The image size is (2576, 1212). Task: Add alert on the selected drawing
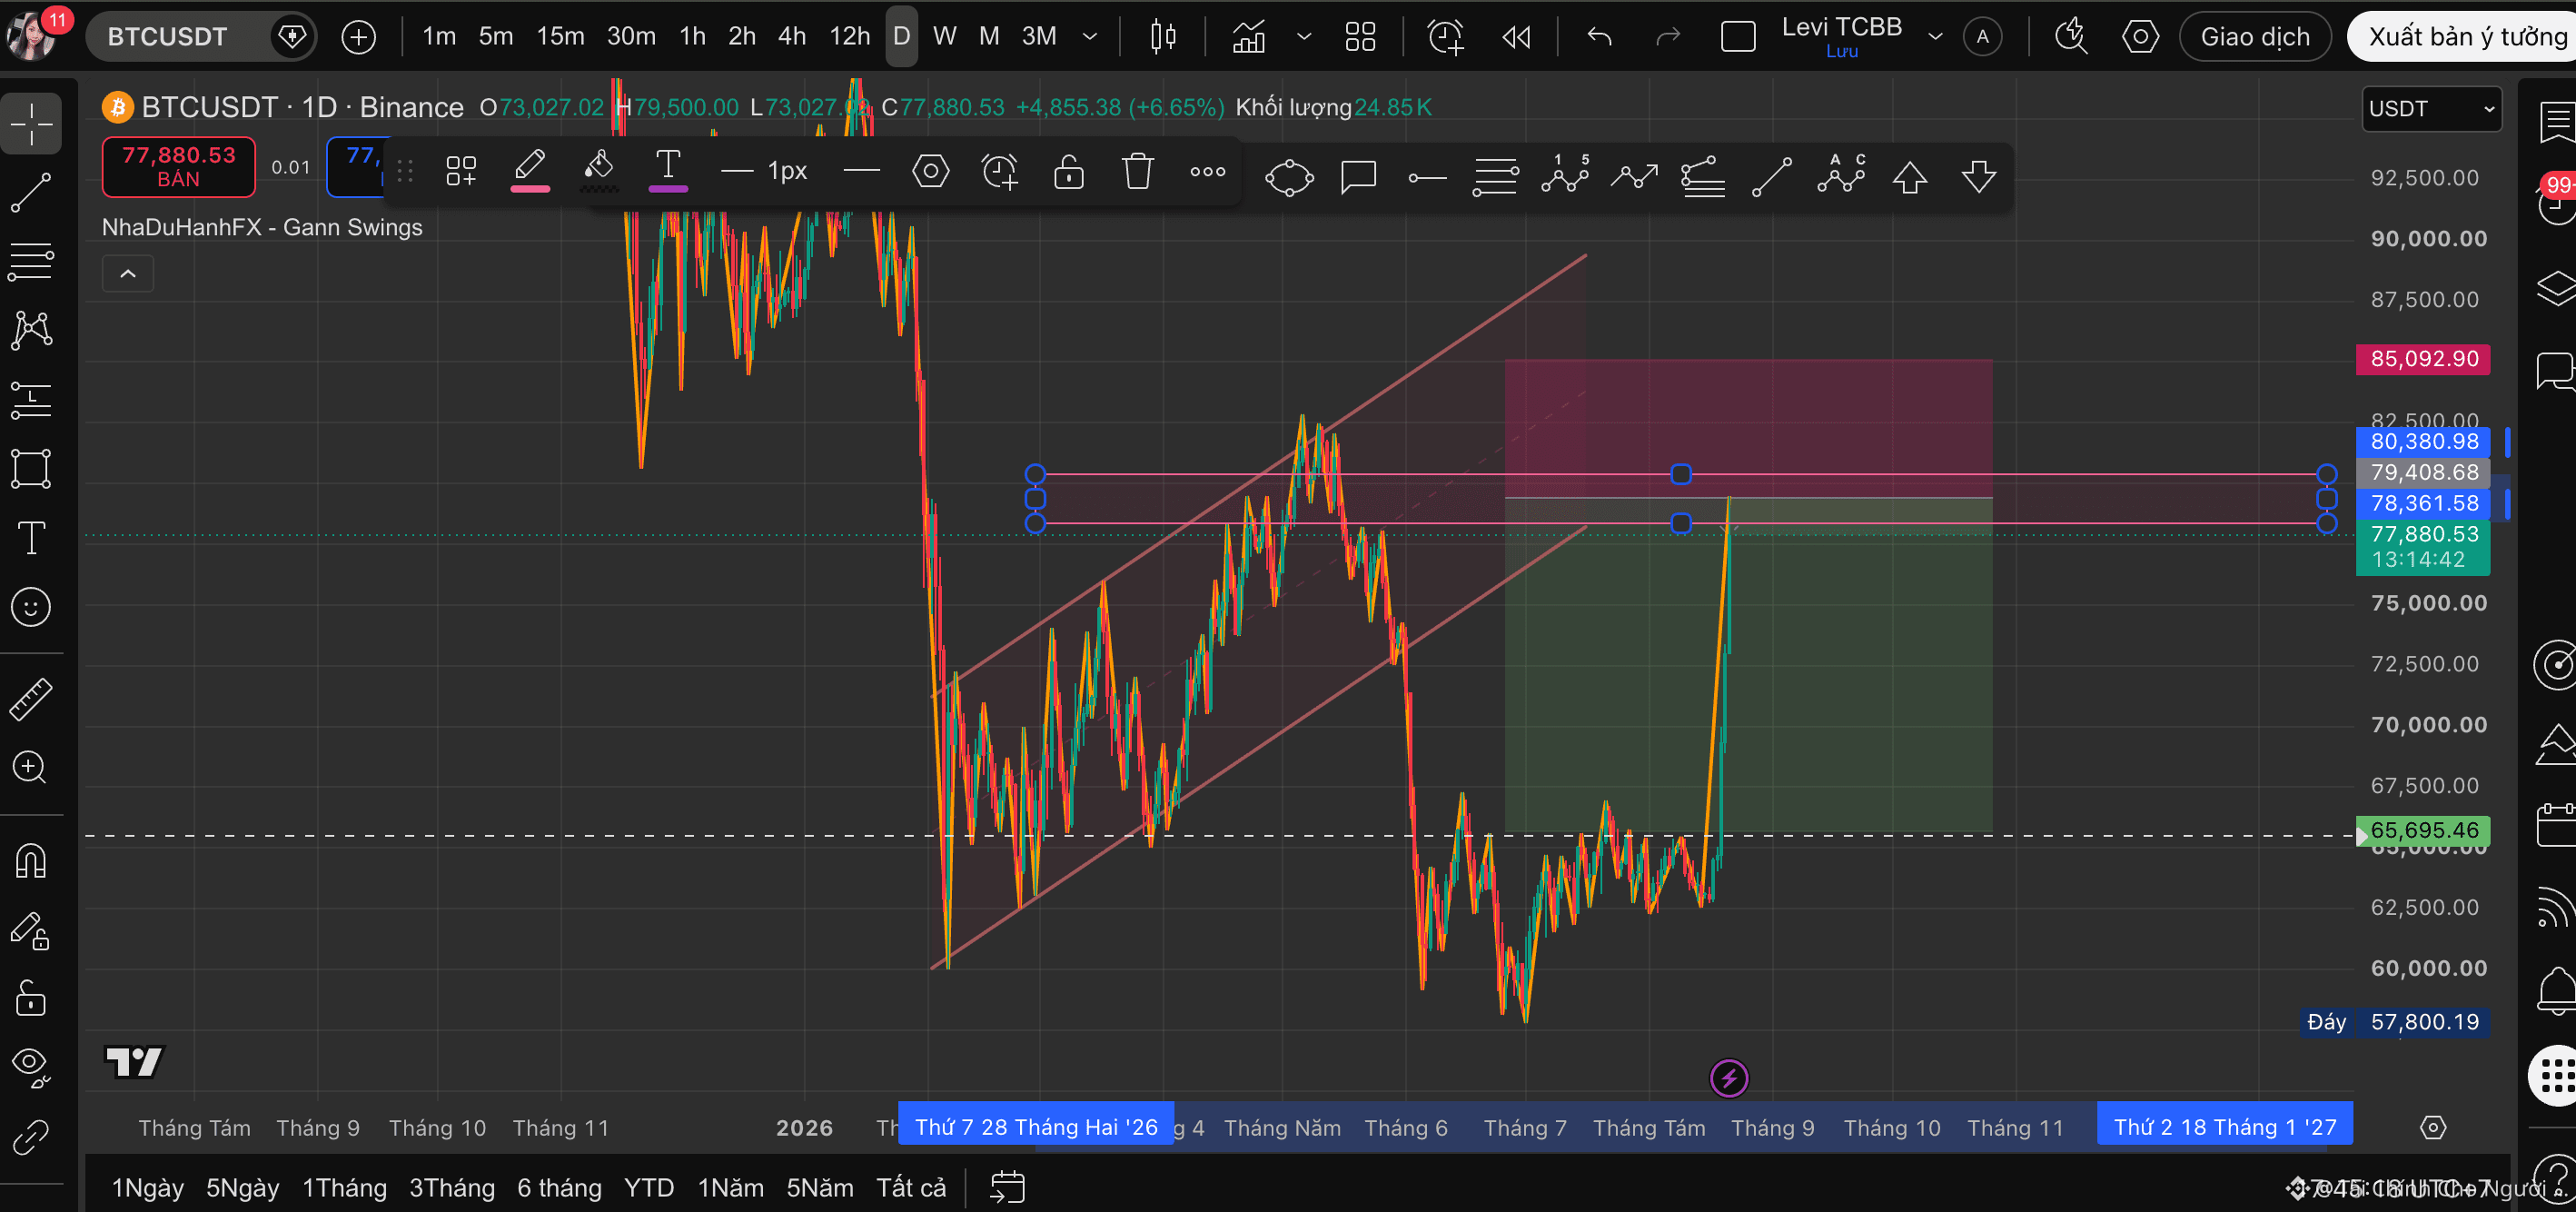[x=999, y=171]
